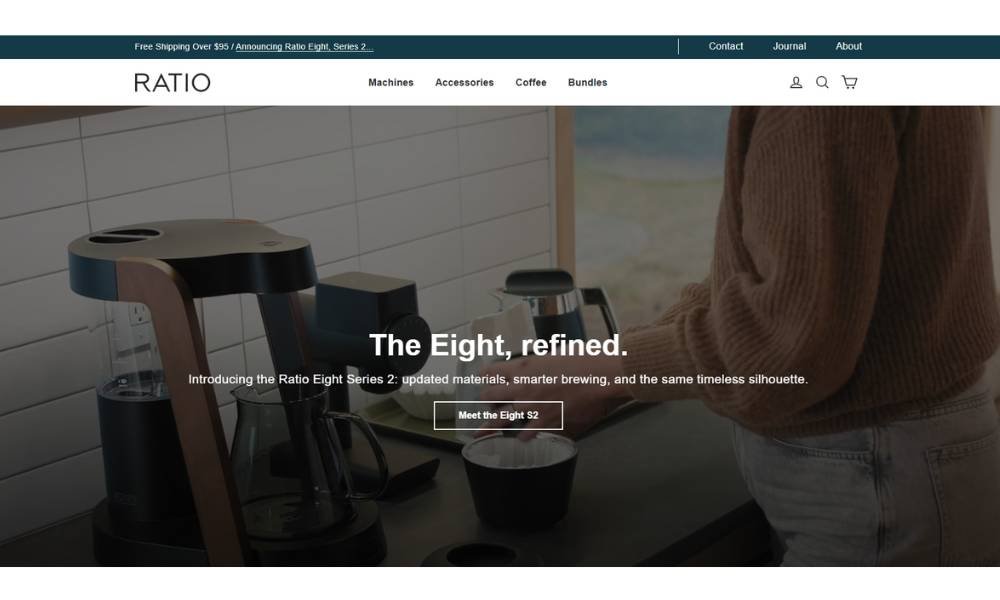The image size is (1000, 600).
Task: Go home via the RATIO logo
Action: [x=172, y=82]
